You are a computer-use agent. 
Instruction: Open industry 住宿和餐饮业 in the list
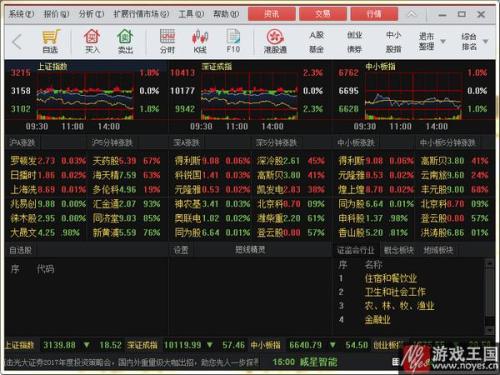click(x=391, y=278)
